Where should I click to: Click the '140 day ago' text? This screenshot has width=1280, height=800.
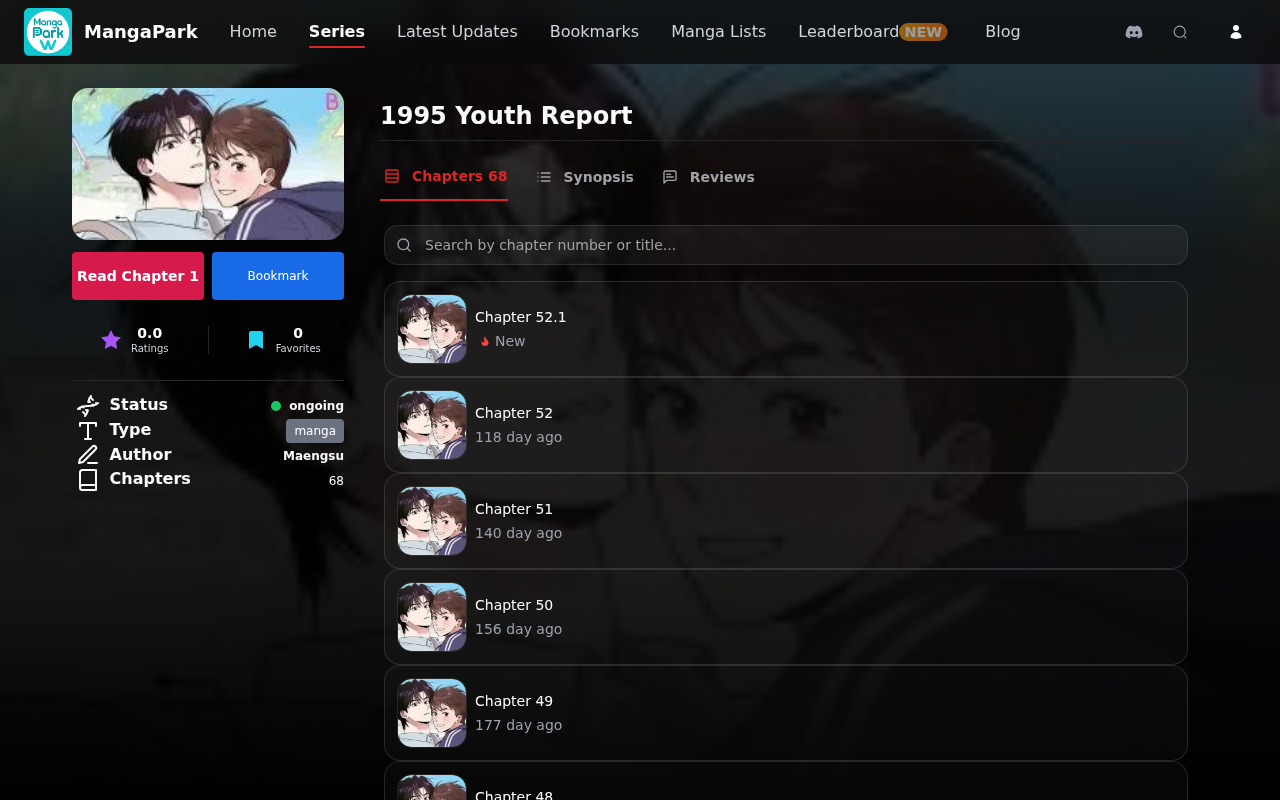(x=518, y=533)
